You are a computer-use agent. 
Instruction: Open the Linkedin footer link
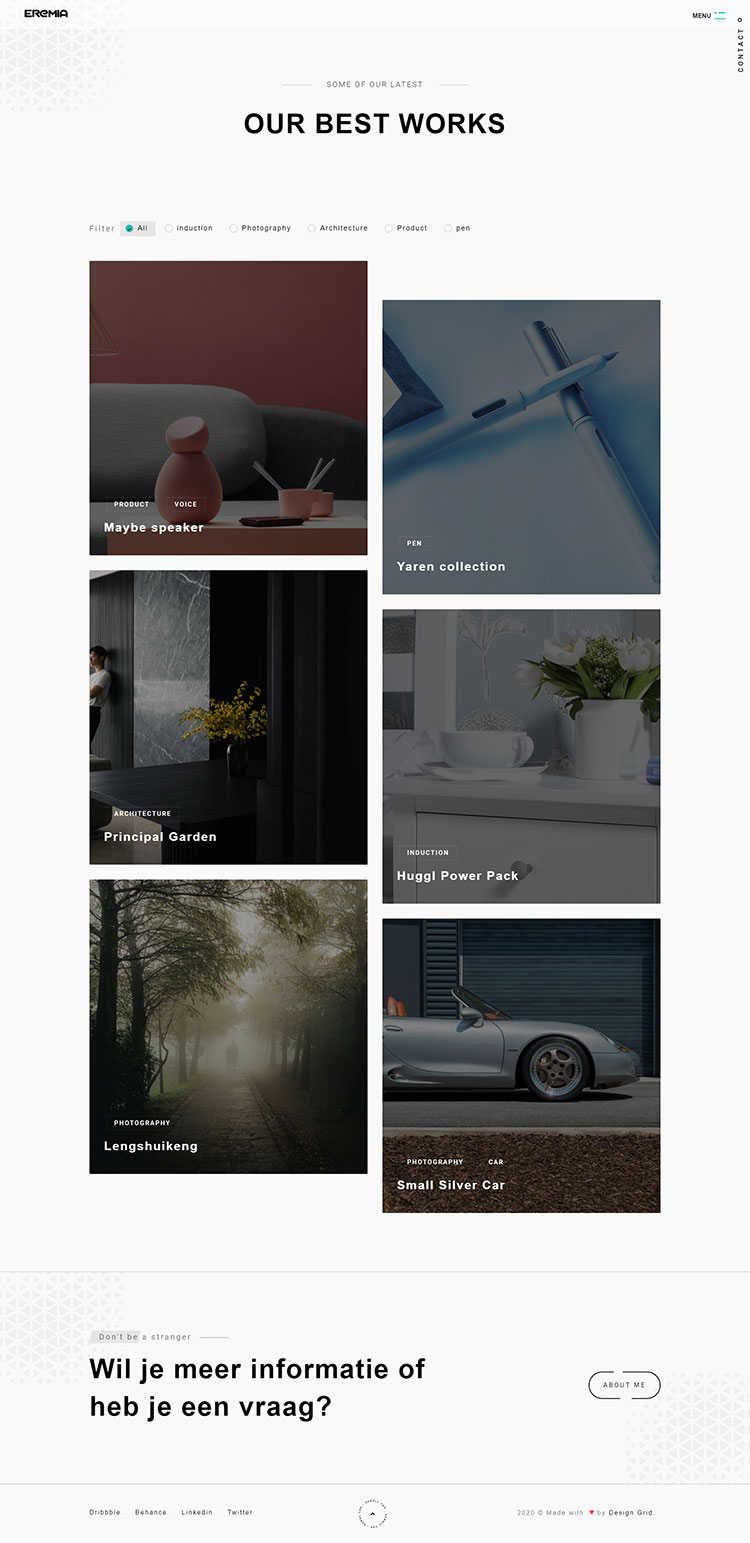(198, 1513)
